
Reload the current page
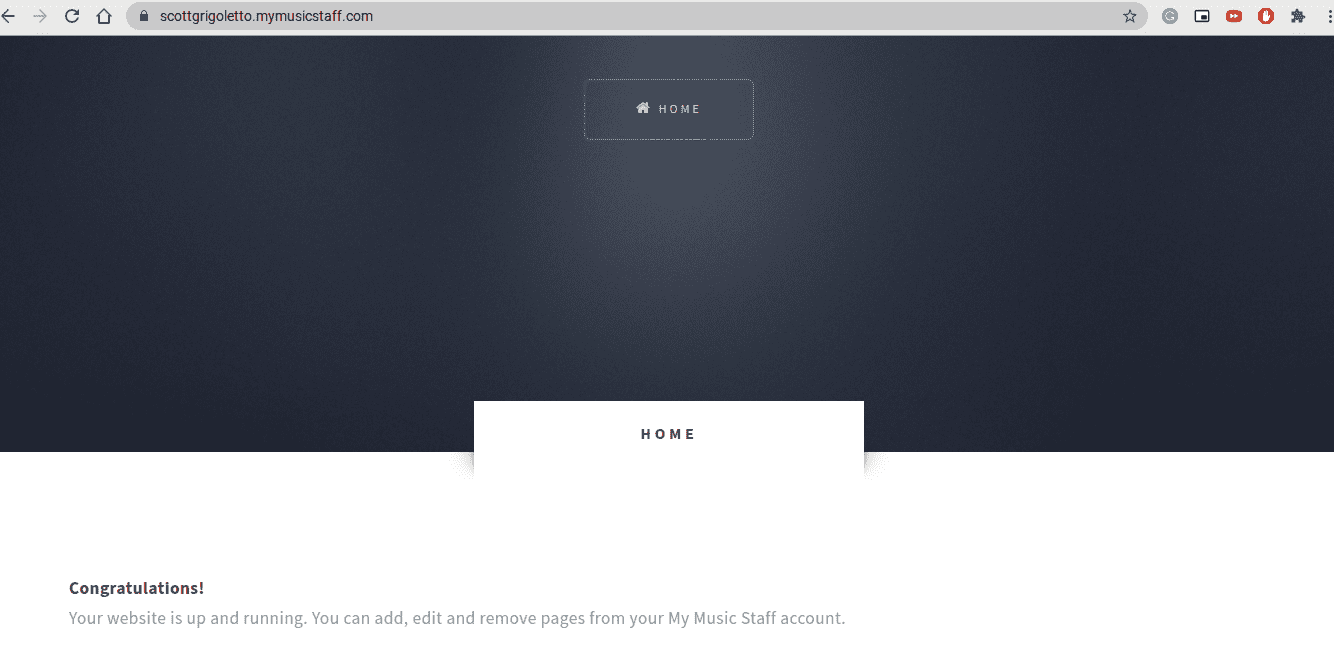coord(72,16)
